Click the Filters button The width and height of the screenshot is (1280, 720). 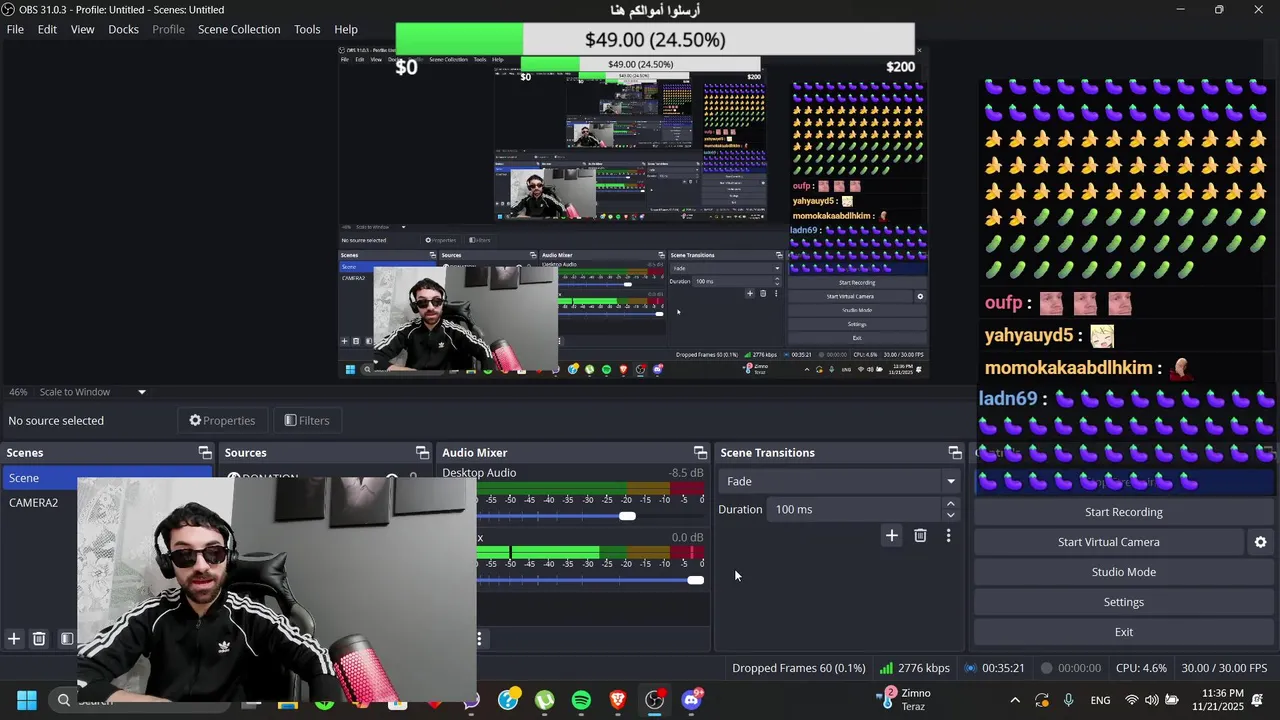306,421
